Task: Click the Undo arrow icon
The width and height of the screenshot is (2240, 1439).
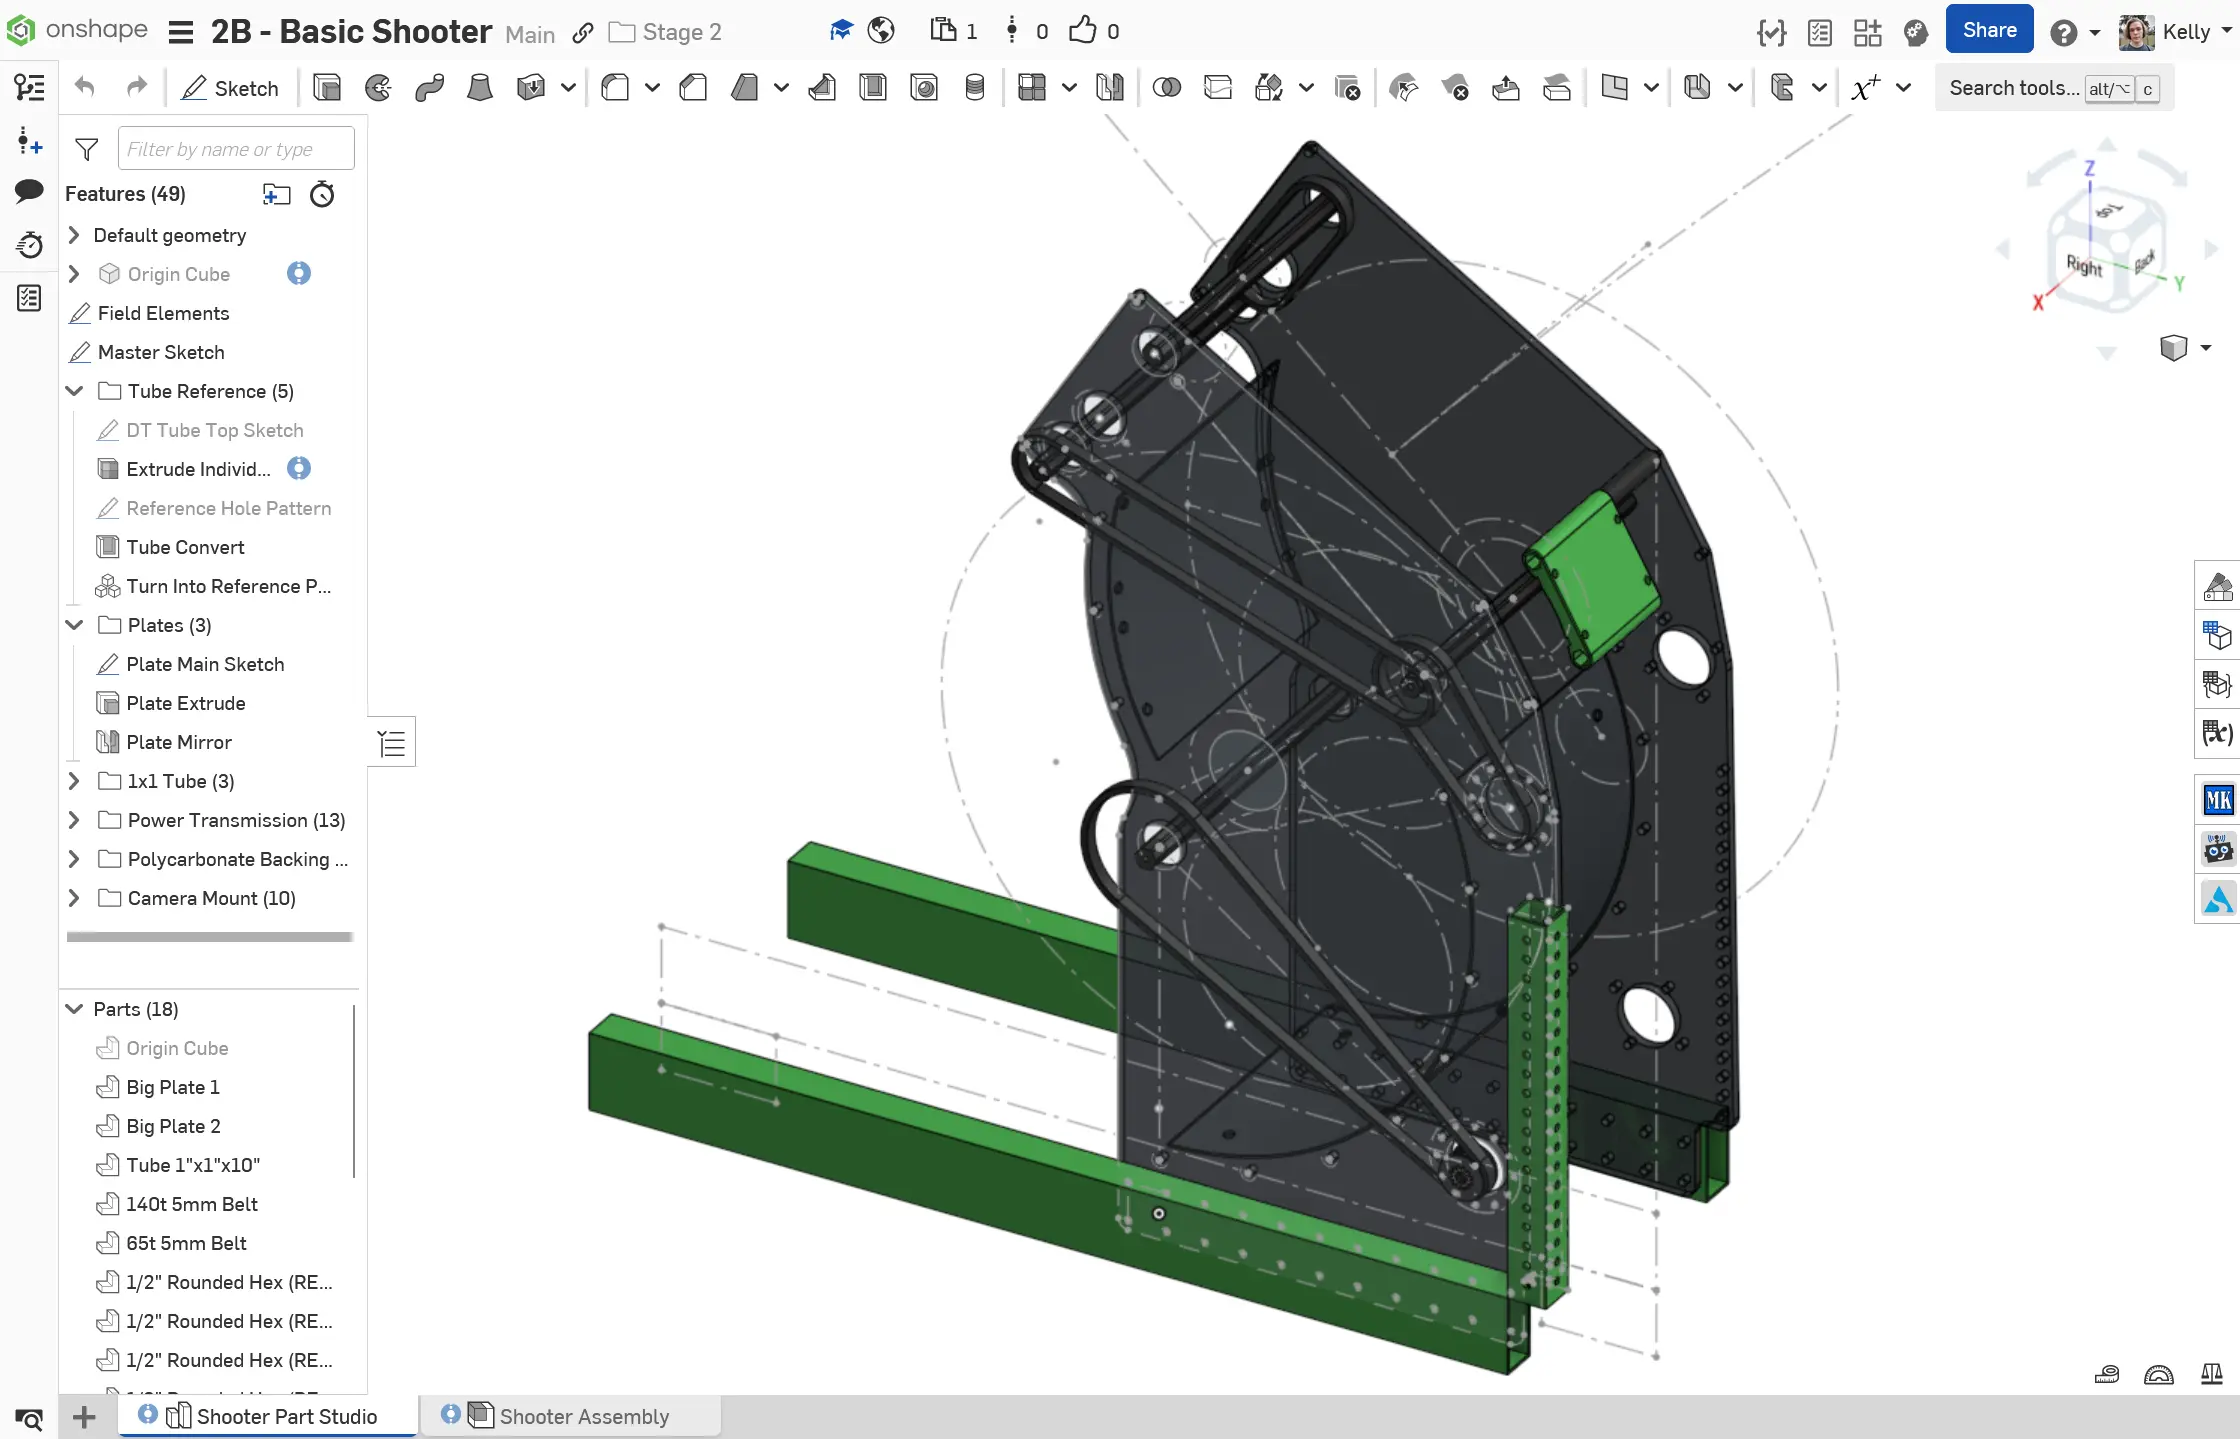Action: click(x=85, y=88)
